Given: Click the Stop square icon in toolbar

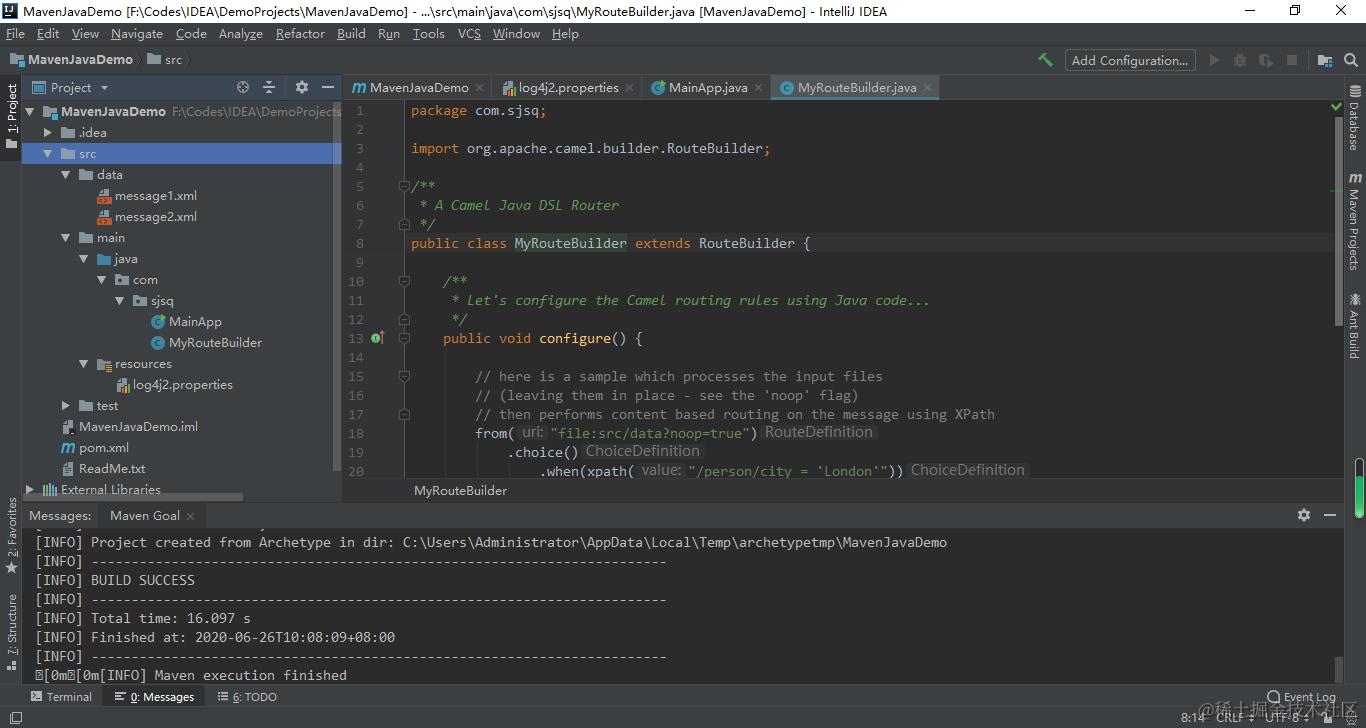Looking at the screenshot, I should (x=1292, y=60).
